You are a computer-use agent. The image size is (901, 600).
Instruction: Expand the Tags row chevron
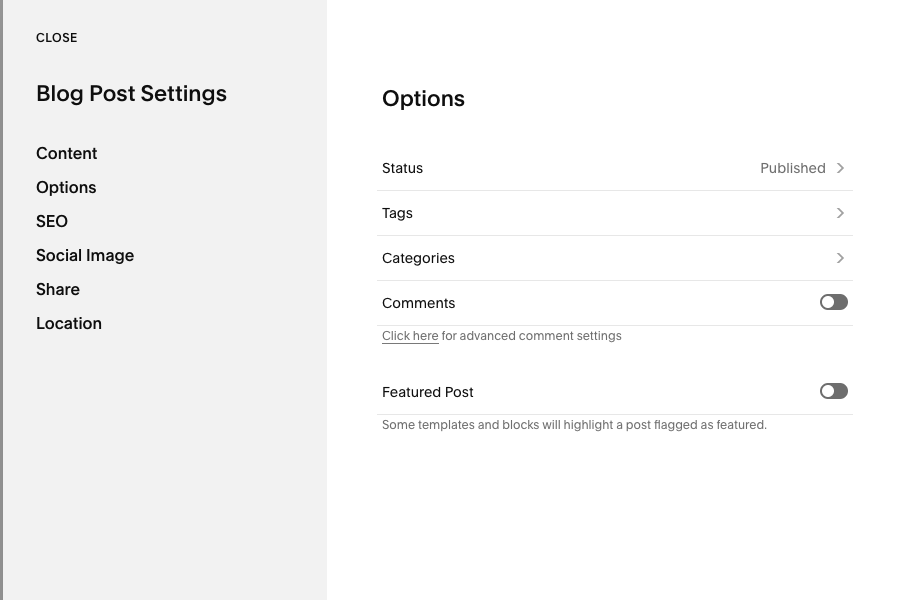840,213
